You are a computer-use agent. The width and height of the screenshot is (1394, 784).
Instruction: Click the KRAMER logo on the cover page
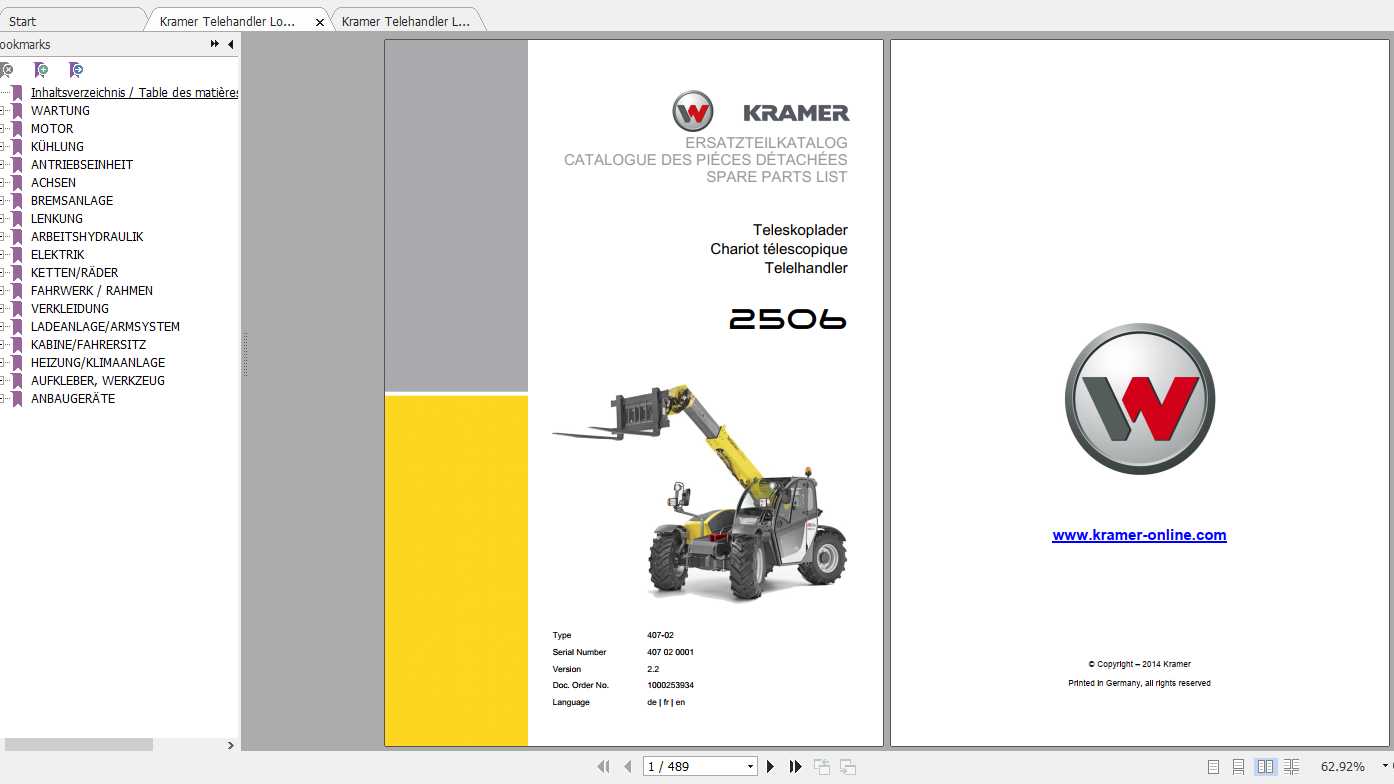761,111
